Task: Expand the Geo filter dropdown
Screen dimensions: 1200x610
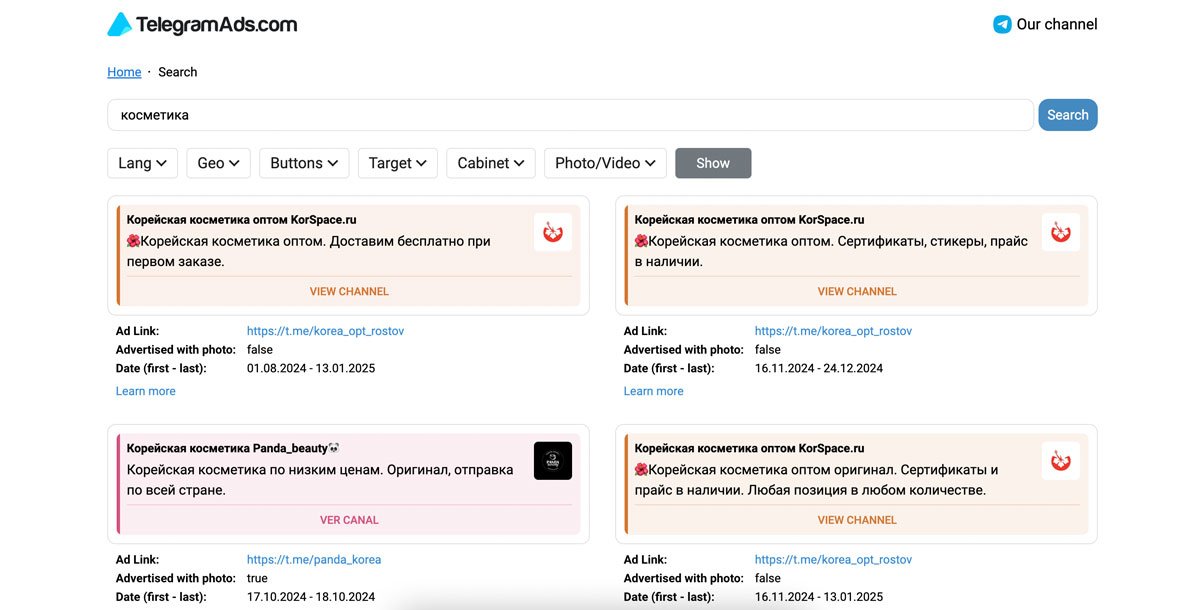Action: tap(218, 163)
